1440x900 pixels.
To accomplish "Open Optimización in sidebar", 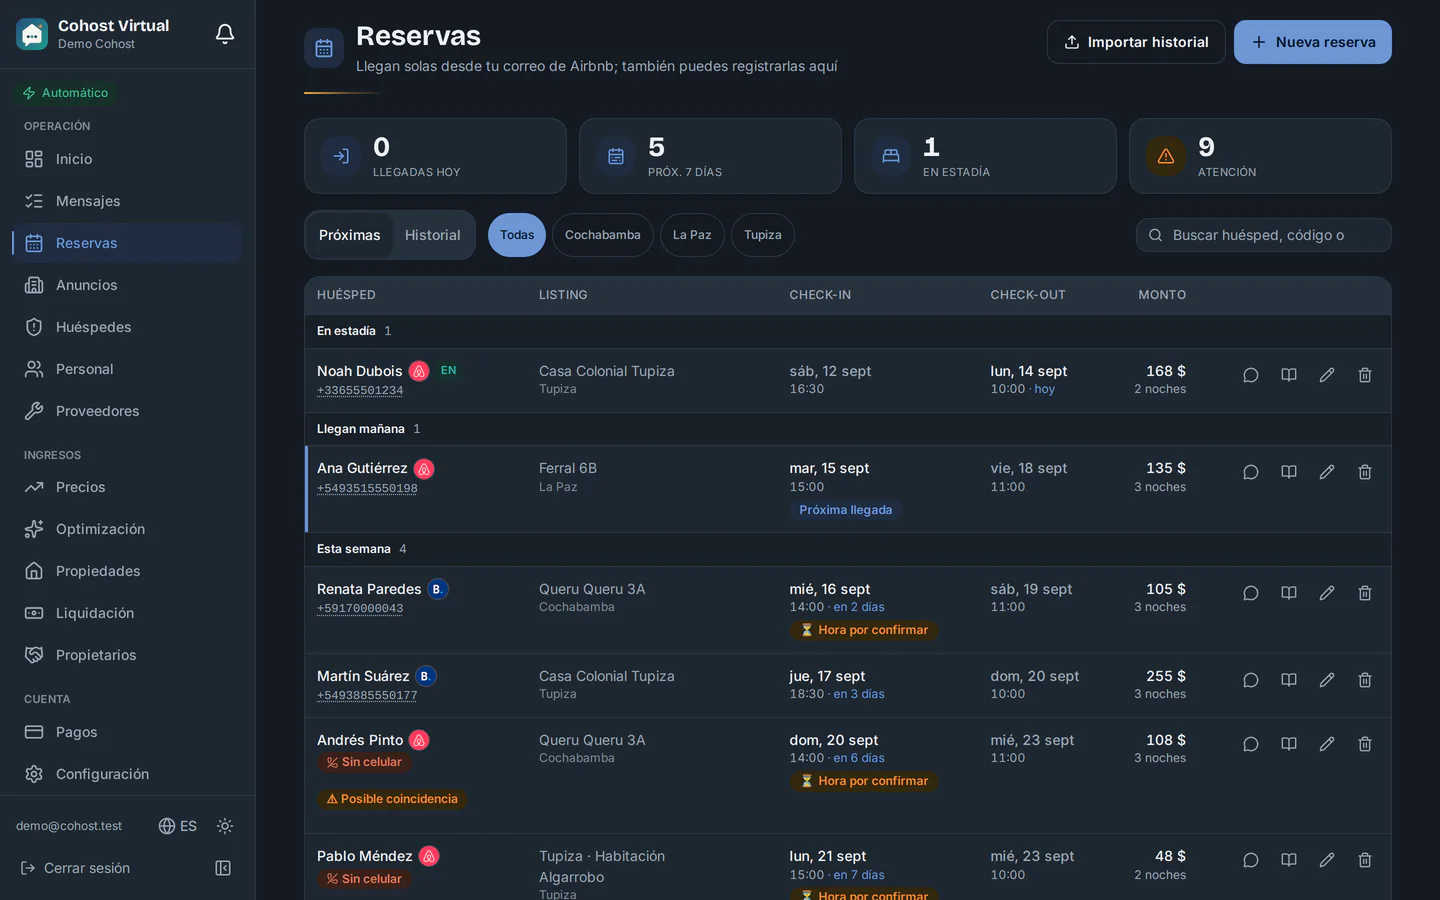I will coord(127,529).
